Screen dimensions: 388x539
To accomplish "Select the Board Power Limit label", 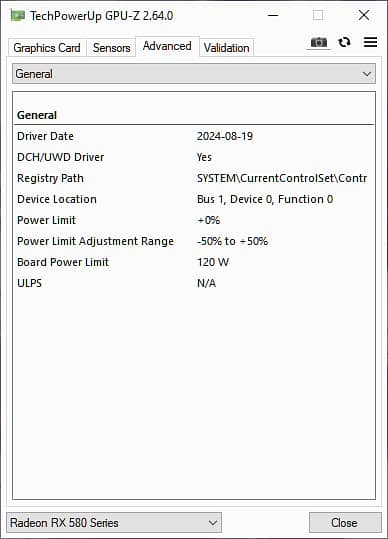I will tap(63, 262).
